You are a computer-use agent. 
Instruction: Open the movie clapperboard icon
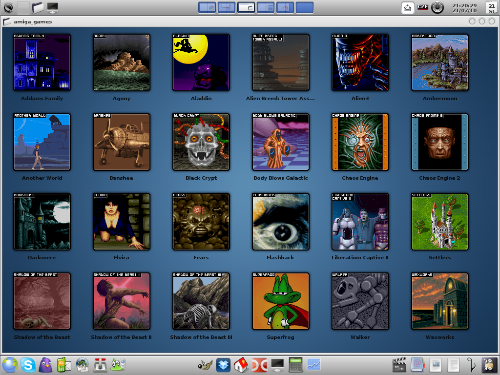(x=399, y=365)
